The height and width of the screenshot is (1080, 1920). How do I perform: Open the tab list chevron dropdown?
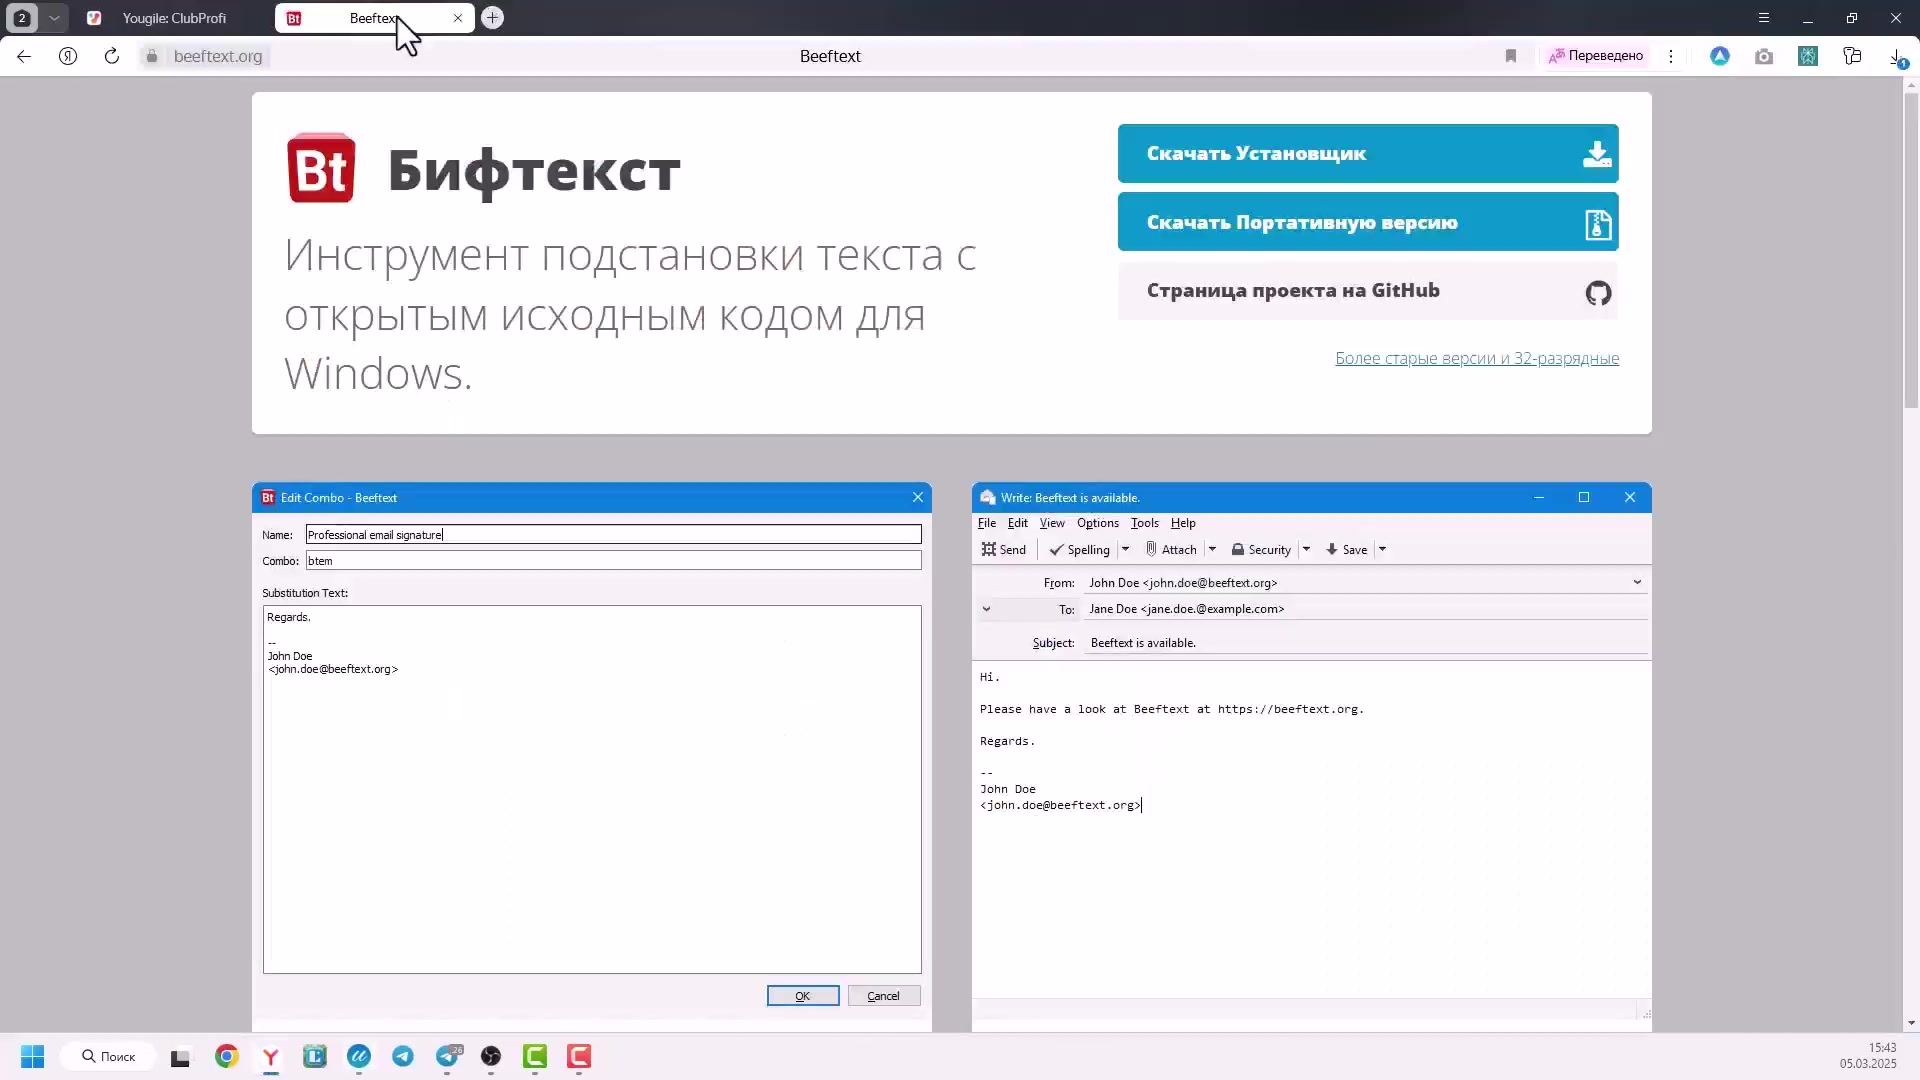(54, 18)
